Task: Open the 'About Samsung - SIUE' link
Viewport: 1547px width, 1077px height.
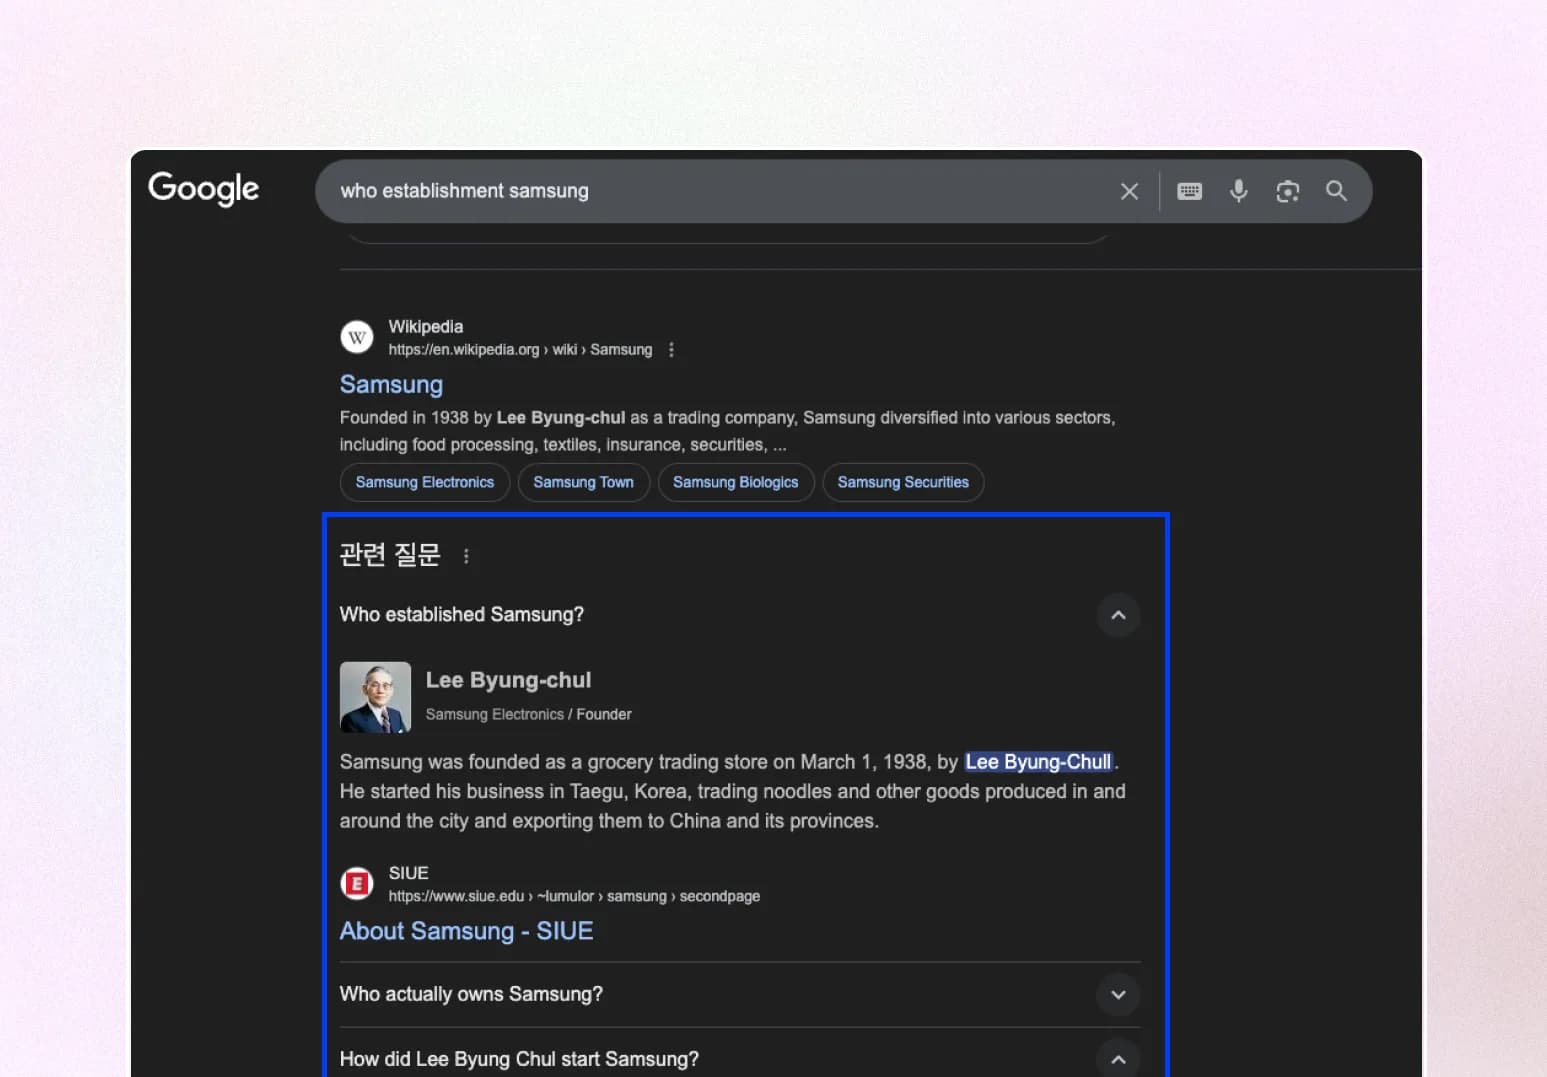Action: coord(466,931)
